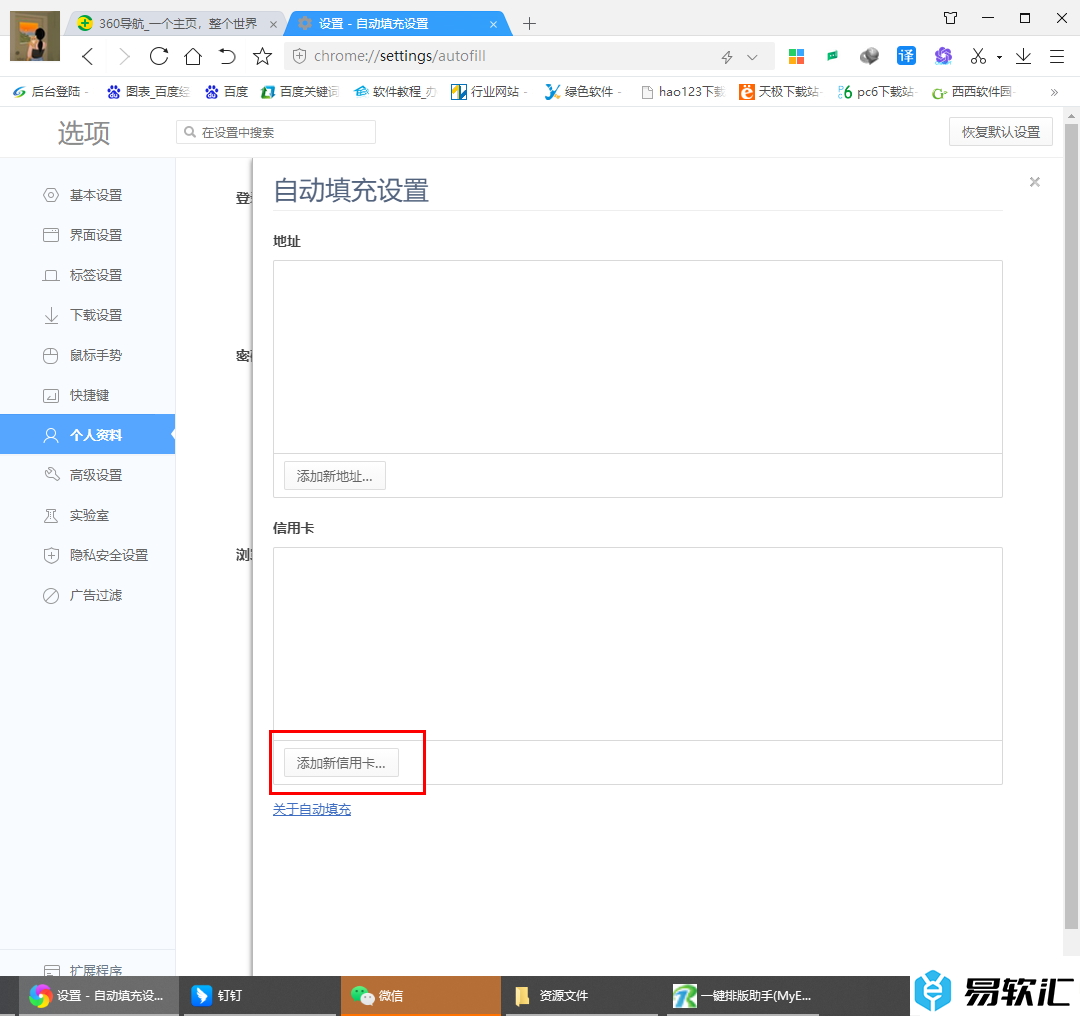The width and height of the screenshot is (1080, 1016).
Task: Open 微信 from the taskbar
Action: pyautogui.click(x=421, y=996)
